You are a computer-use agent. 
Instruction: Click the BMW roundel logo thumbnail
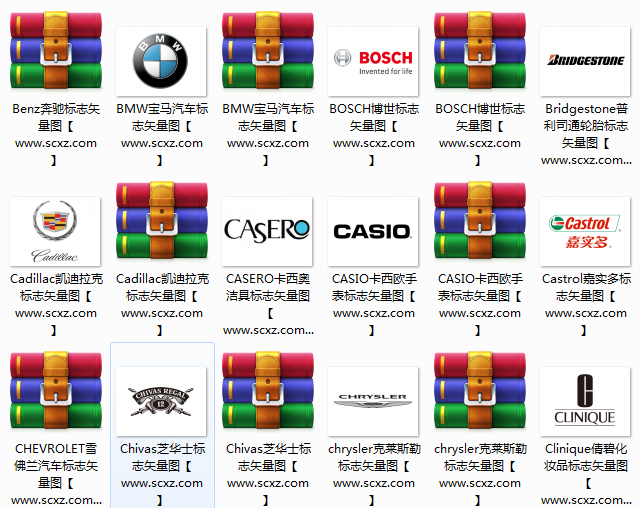pos(161,60)
